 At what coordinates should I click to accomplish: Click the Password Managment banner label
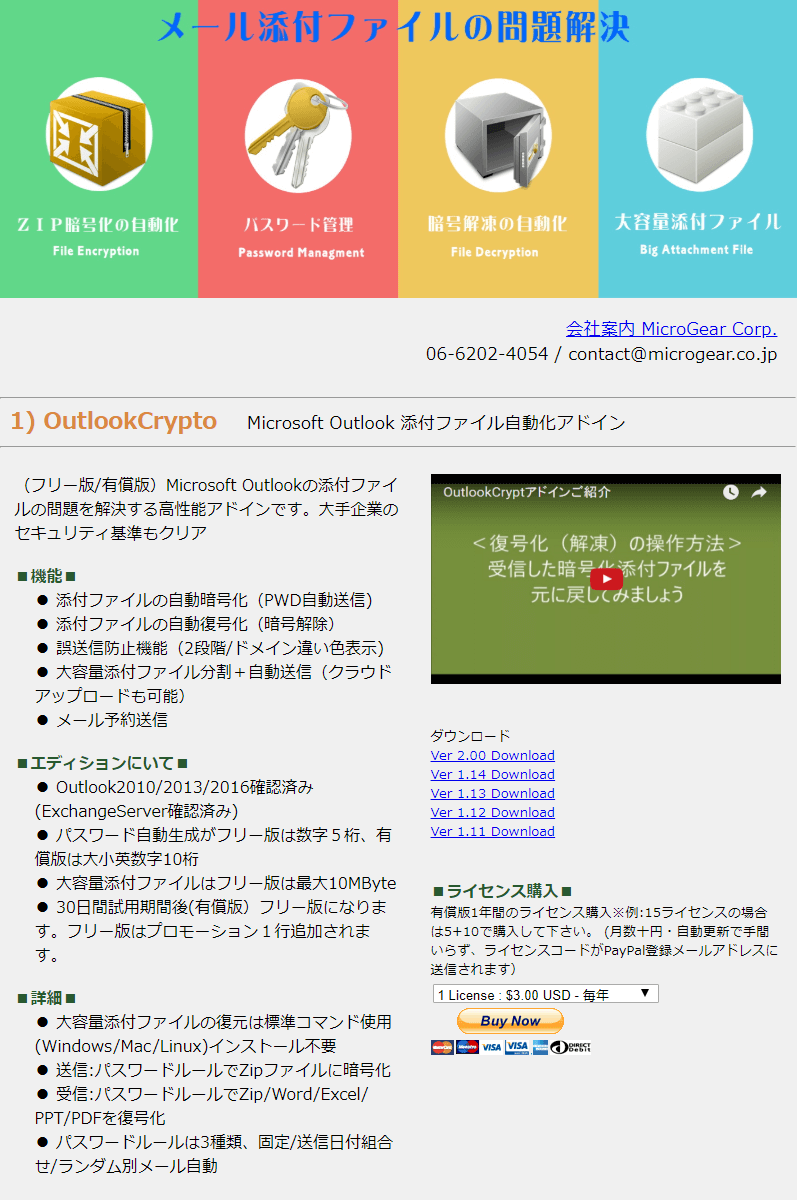click(x=301, y=253)
